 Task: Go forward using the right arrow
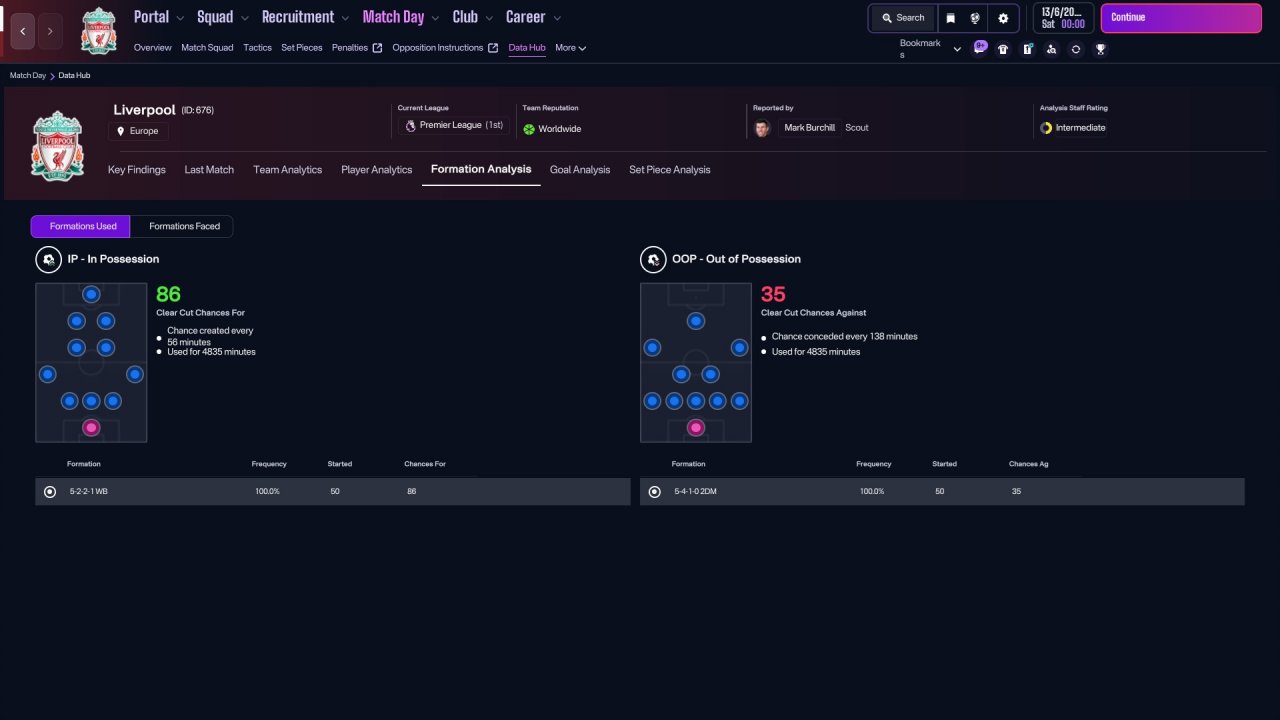50,32
